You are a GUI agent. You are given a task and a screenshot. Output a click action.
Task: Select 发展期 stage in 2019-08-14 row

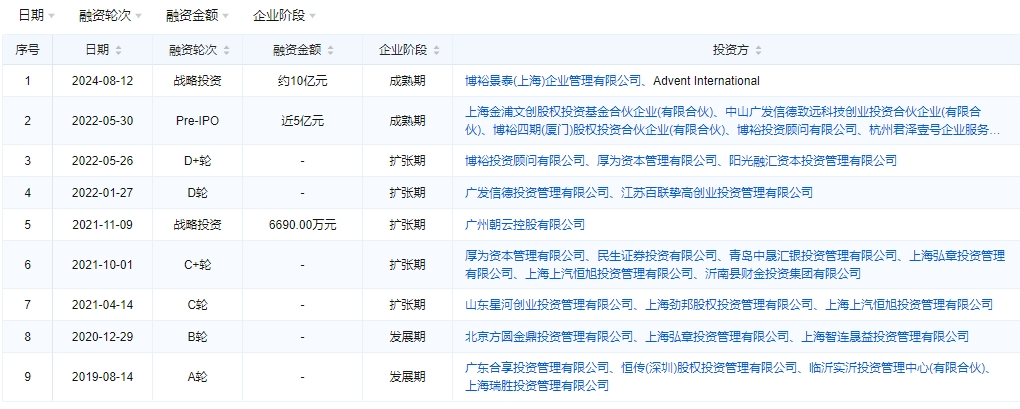tap(408, 376)
